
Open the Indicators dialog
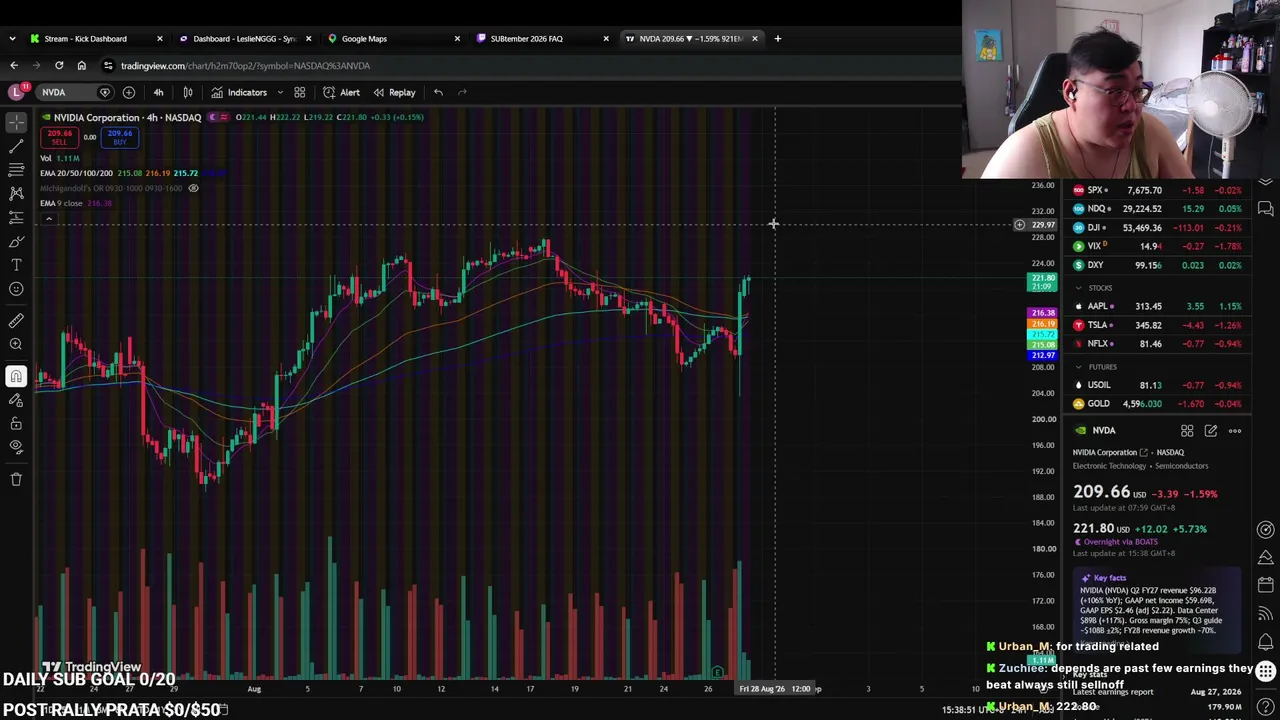click(x=239, y=92)
